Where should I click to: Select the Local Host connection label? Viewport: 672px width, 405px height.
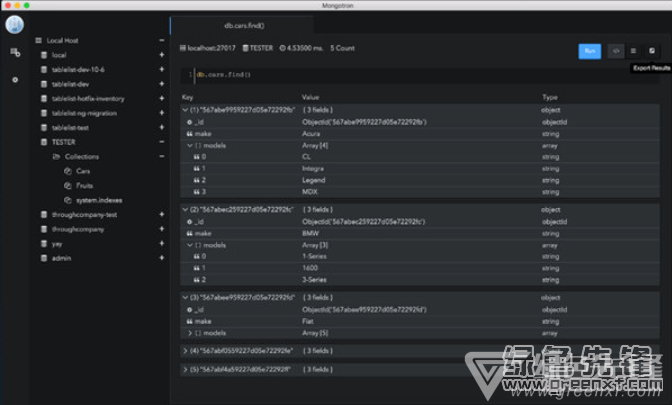tap(63, 40)
